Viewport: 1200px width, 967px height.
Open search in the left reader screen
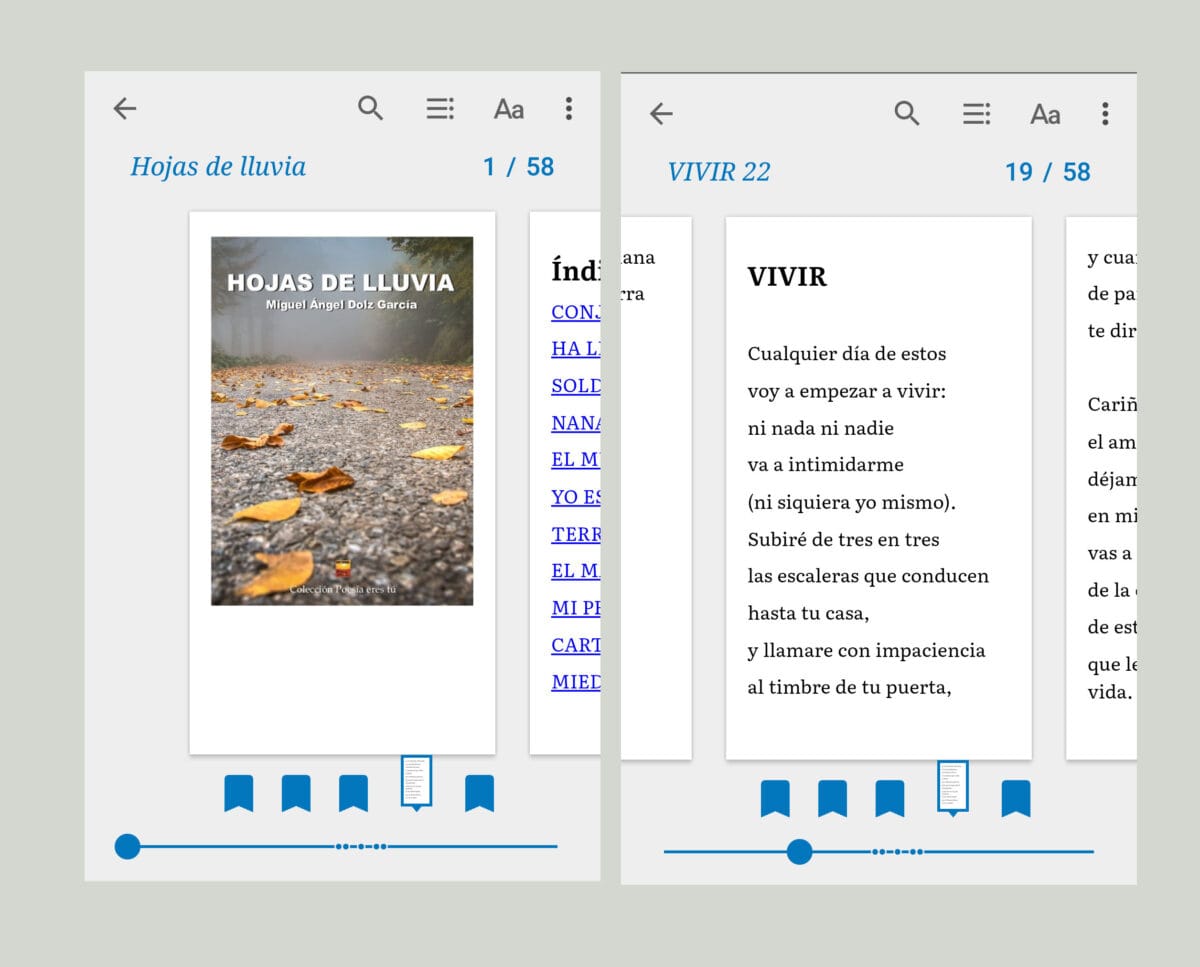coord(370,108)
